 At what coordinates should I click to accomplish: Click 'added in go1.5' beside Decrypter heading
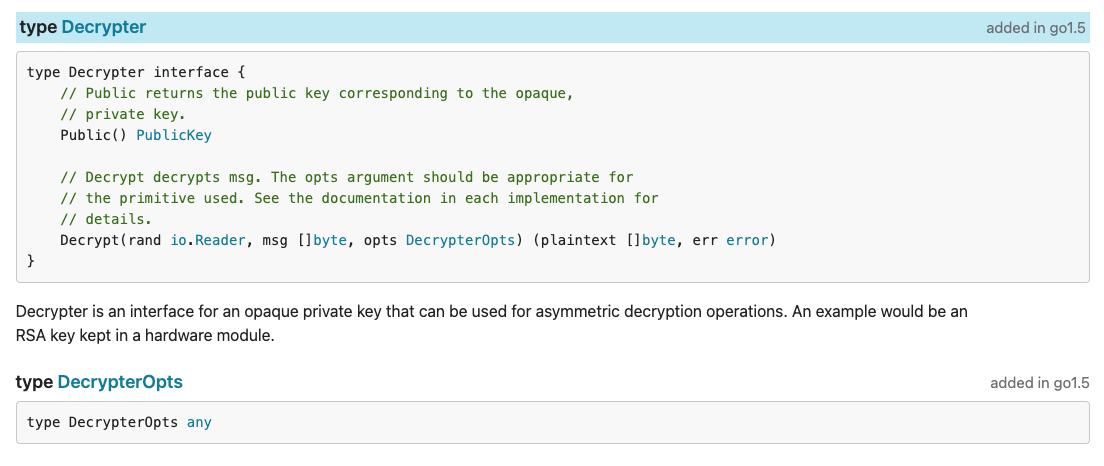(1037, 28)
